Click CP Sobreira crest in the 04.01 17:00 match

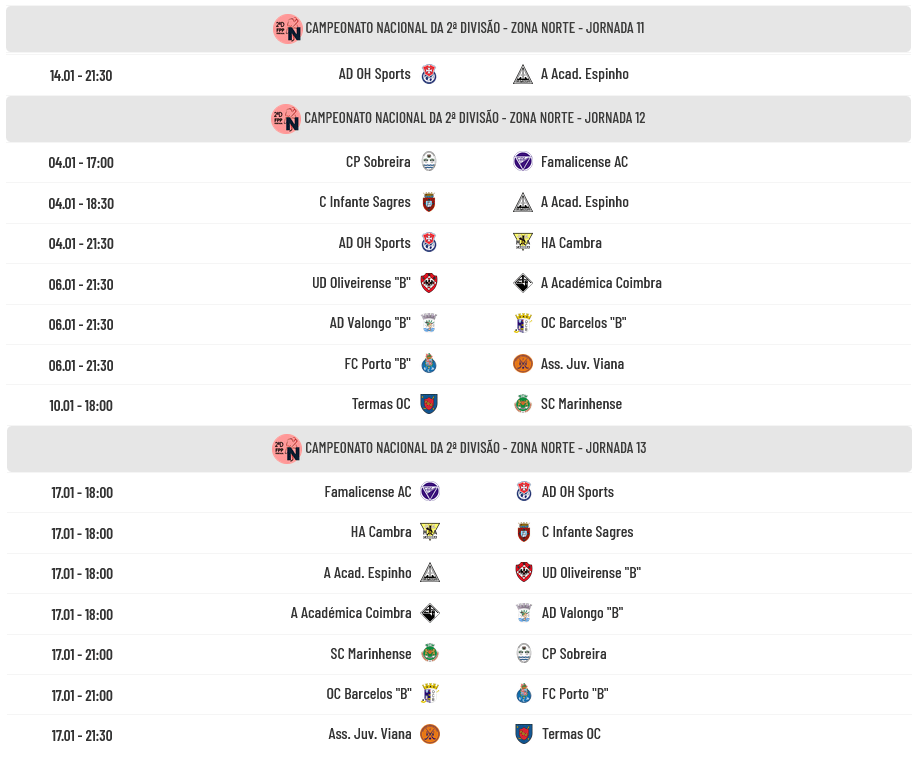(x=429, y=162)
